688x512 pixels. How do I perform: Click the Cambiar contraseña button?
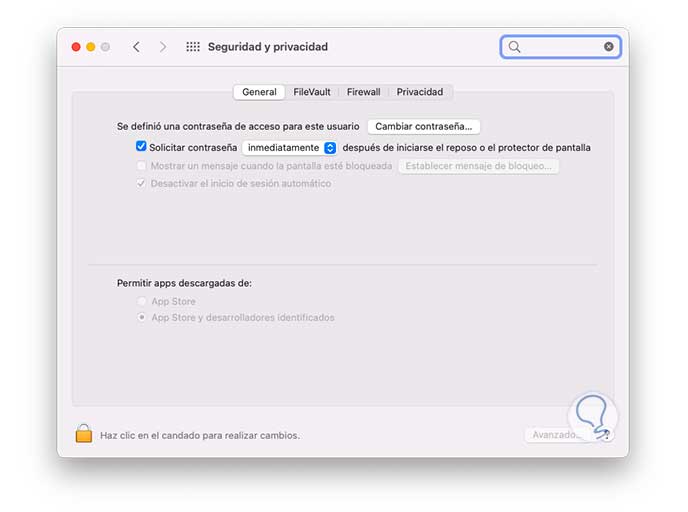pyautogui.click(x=424, y=127)
